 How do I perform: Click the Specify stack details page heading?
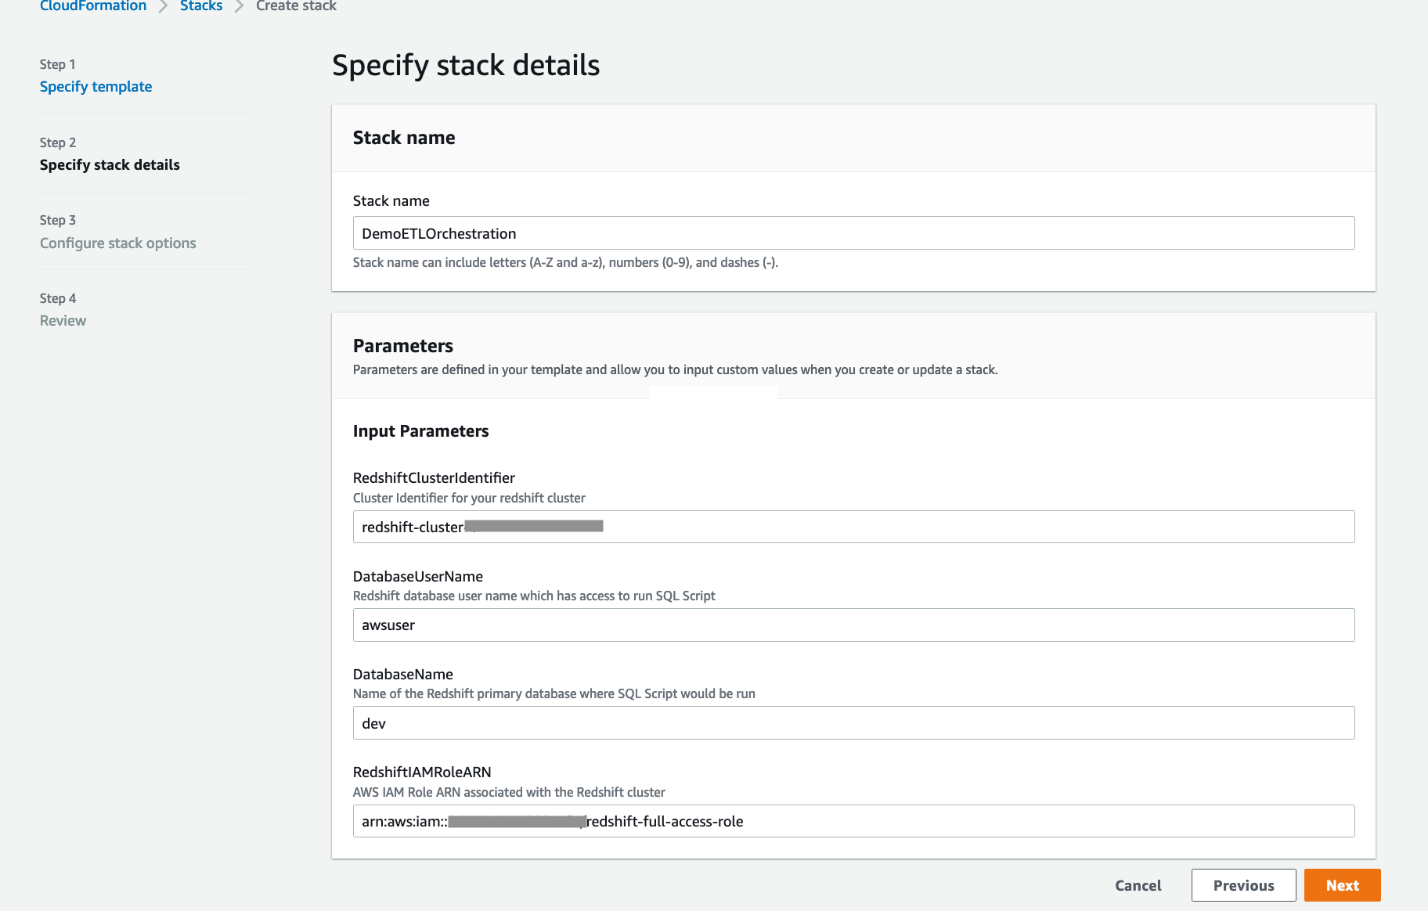pos(466,64)
